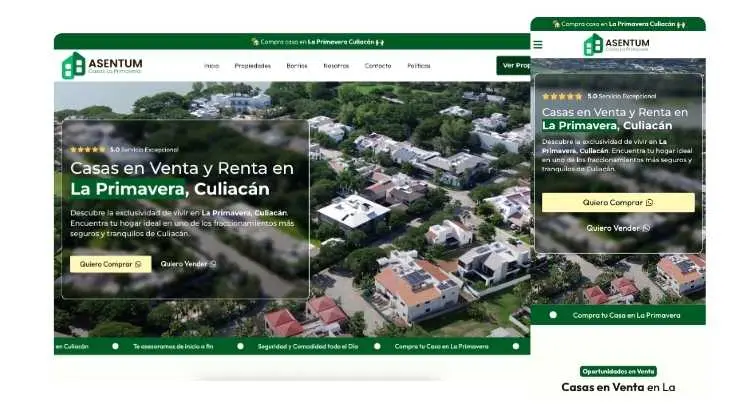Open the Inicio menu item

tap(211, 66)
